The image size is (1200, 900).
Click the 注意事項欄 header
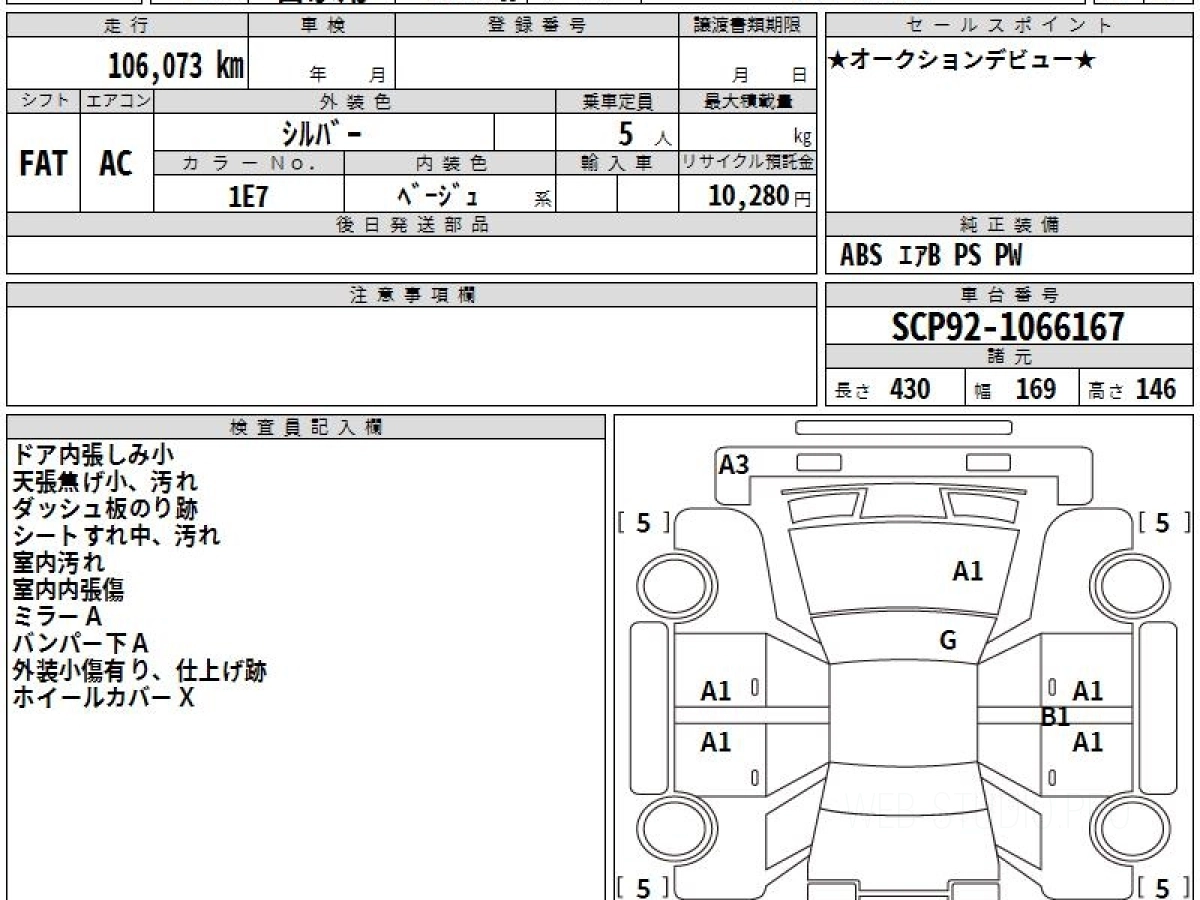pos(411,295)
